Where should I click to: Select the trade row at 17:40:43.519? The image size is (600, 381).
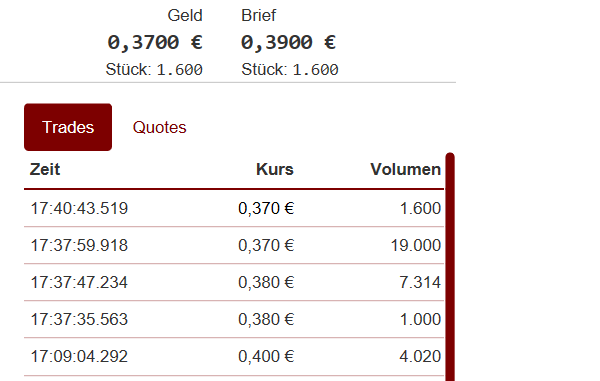tap(234, 208)
